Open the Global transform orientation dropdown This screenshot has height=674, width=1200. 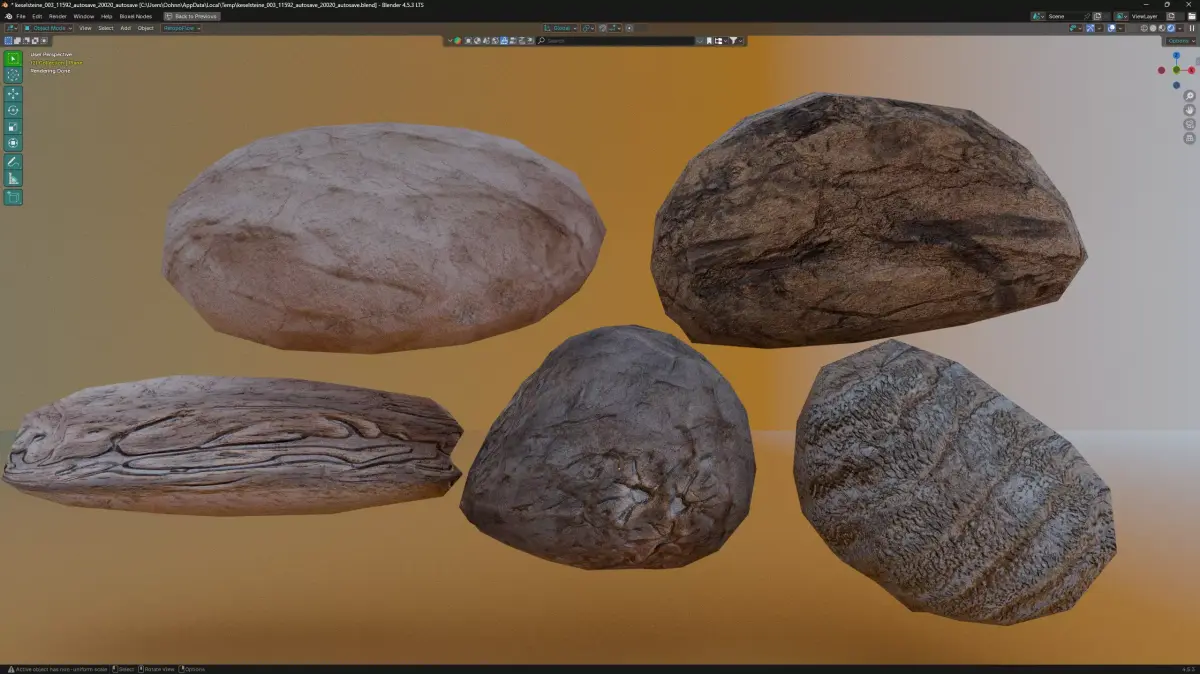(560, 28)
